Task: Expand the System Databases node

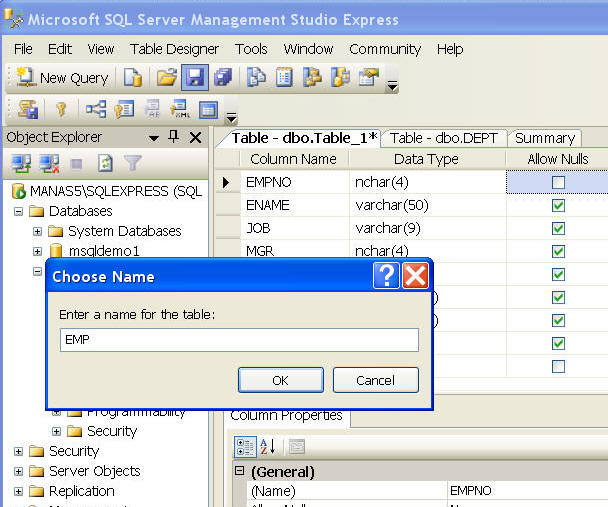Action: coord(37,231)
